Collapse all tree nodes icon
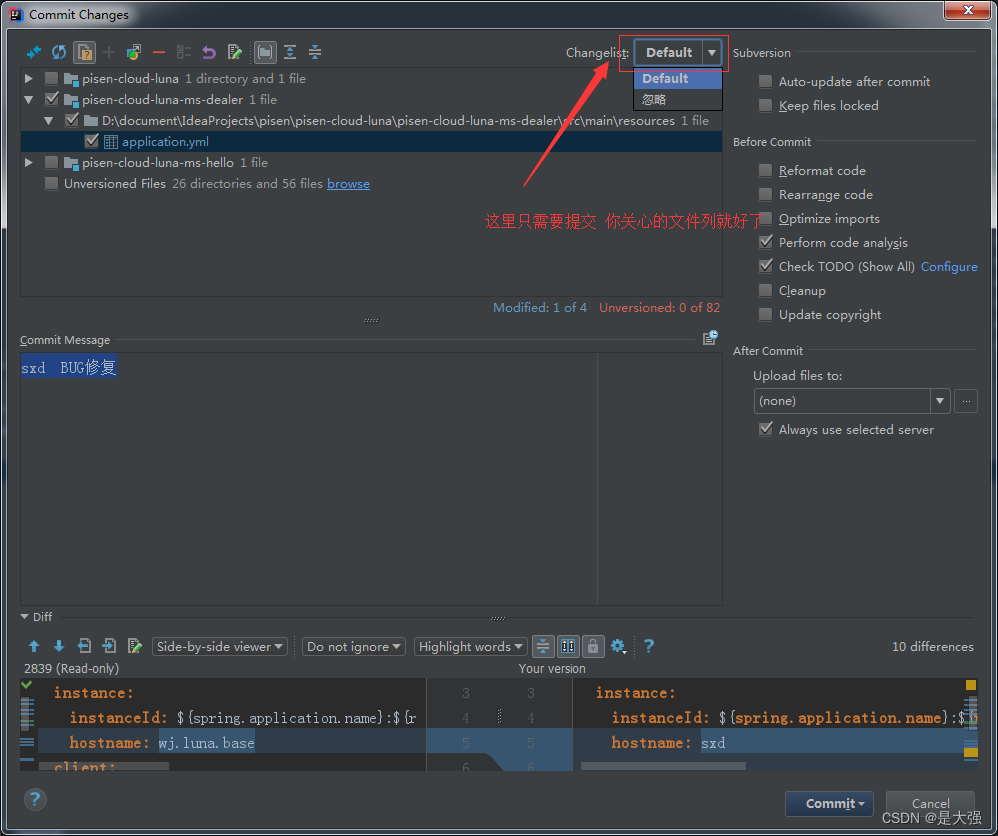The image size is (998, 836). click(x=315, y=52)
